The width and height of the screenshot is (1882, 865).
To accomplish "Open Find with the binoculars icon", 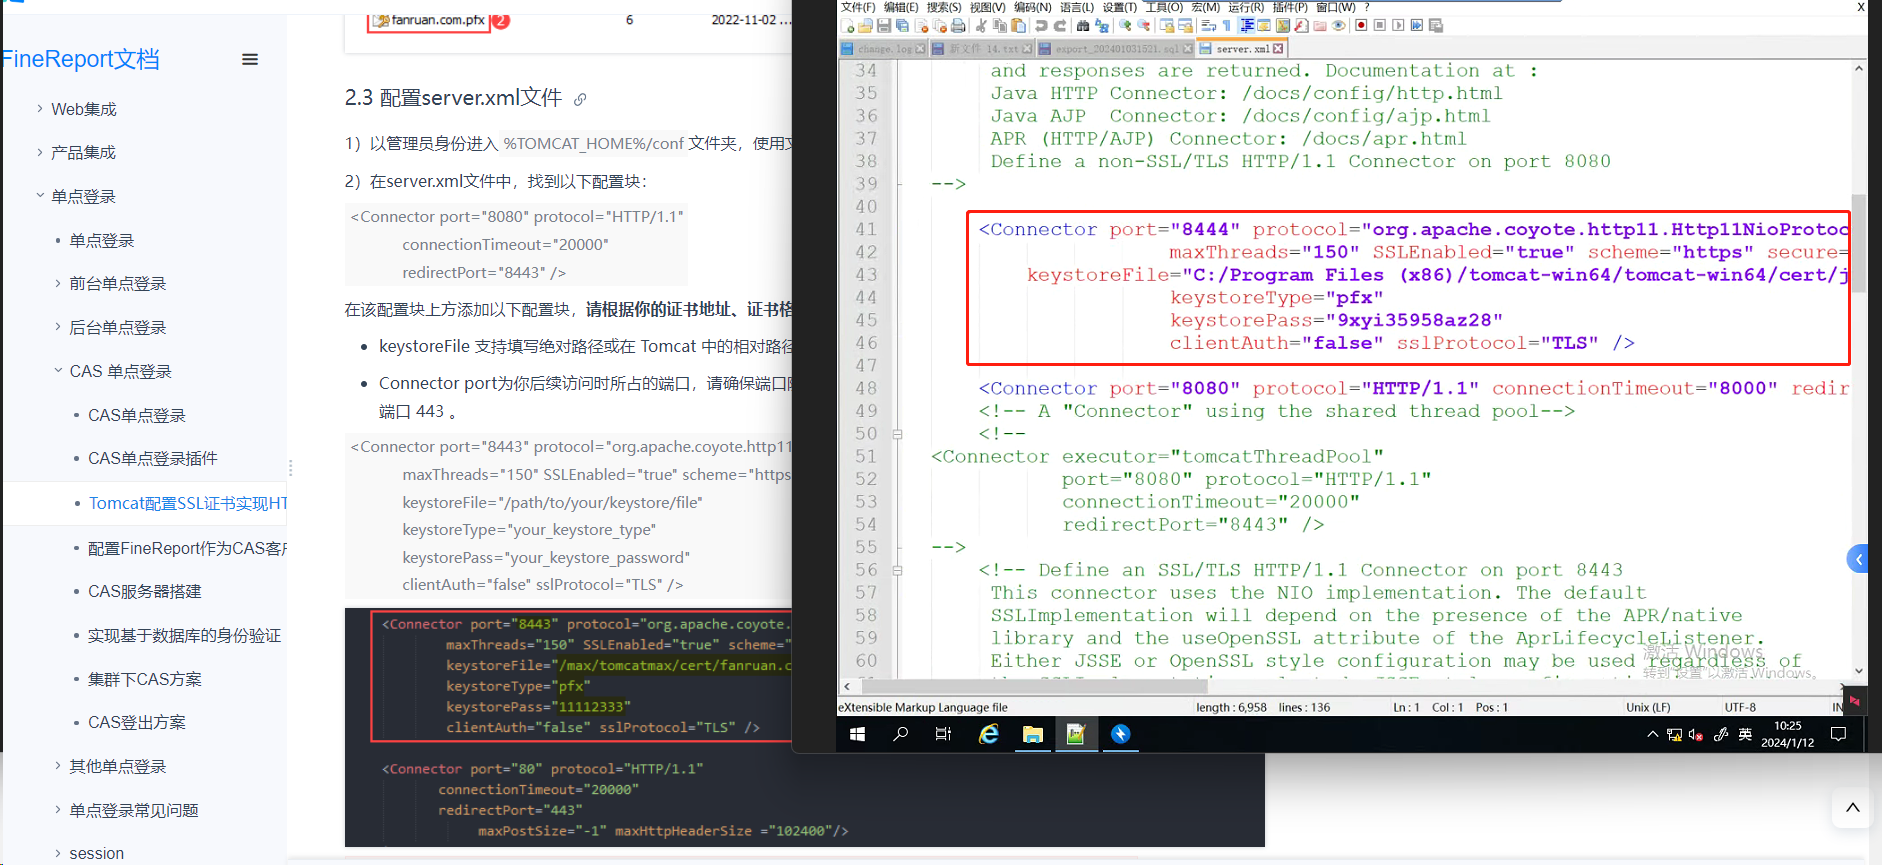I will [1083, 25].
